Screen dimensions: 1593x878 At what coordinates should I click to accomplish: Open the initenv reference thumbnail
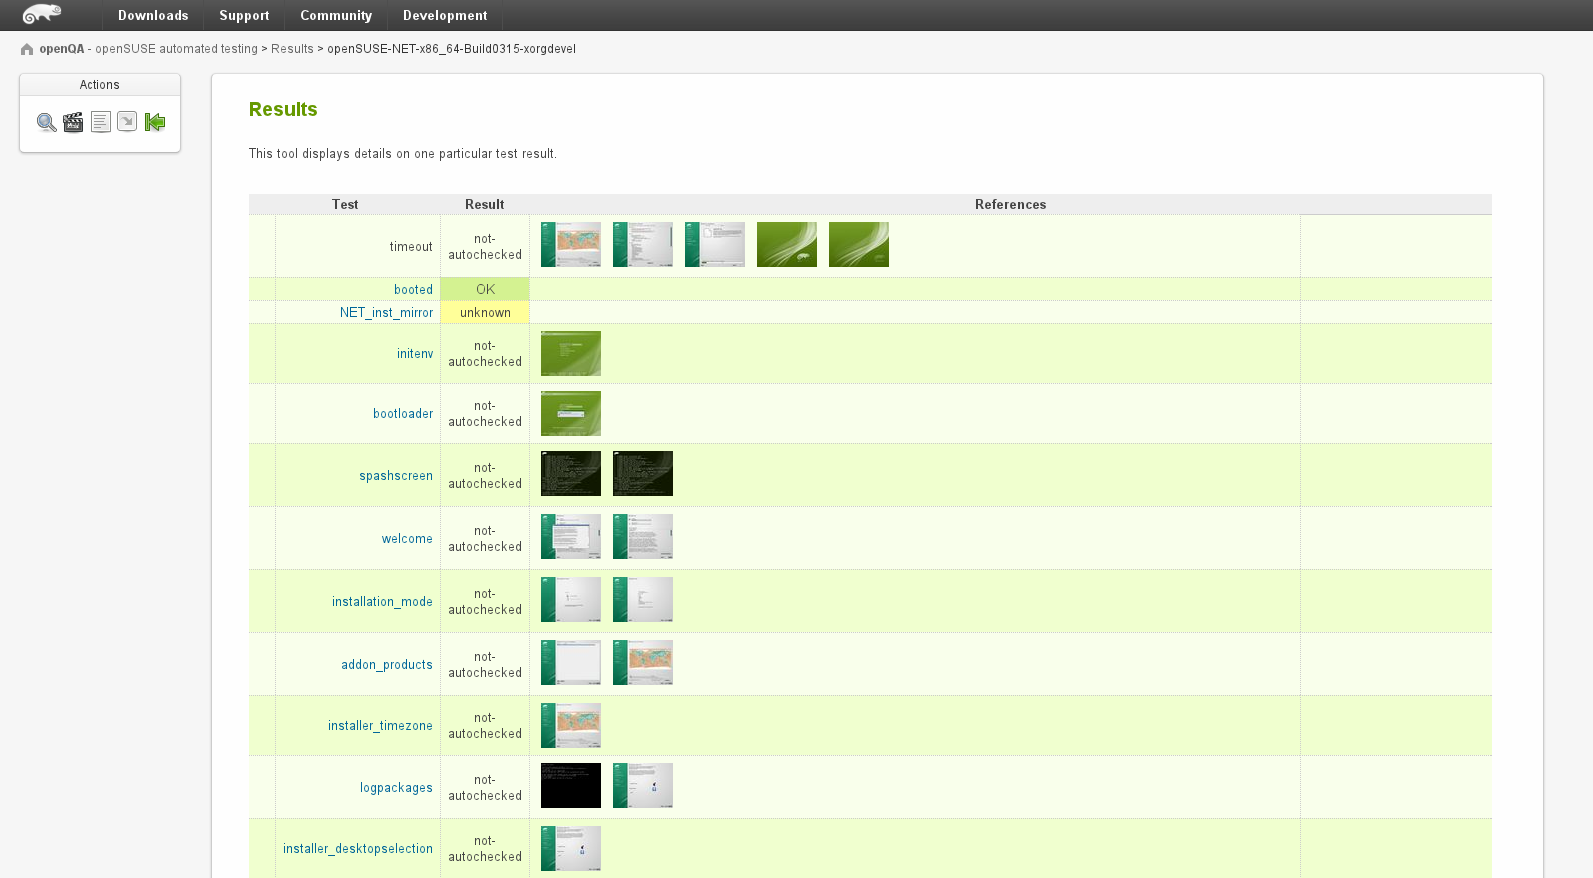click(x=571, y=354)
